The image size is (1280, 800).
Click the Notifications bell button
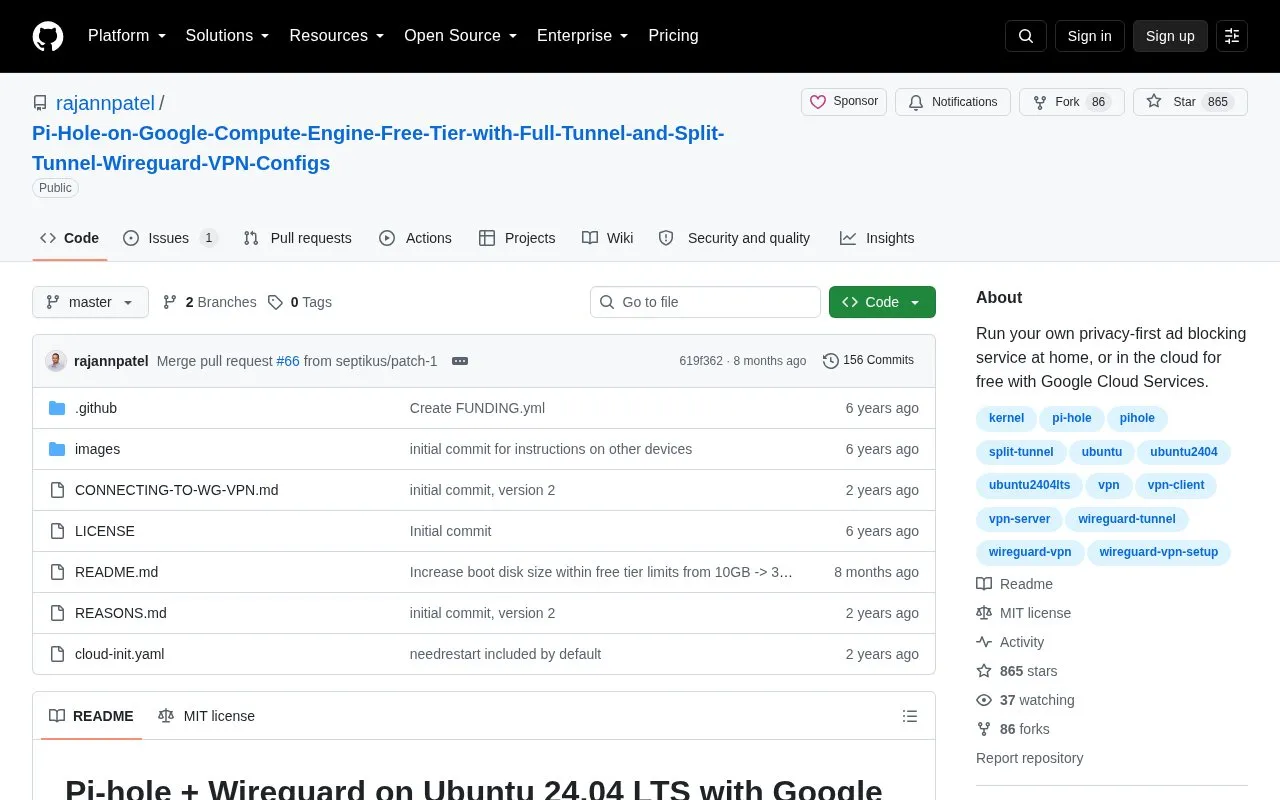coord(953,102)
